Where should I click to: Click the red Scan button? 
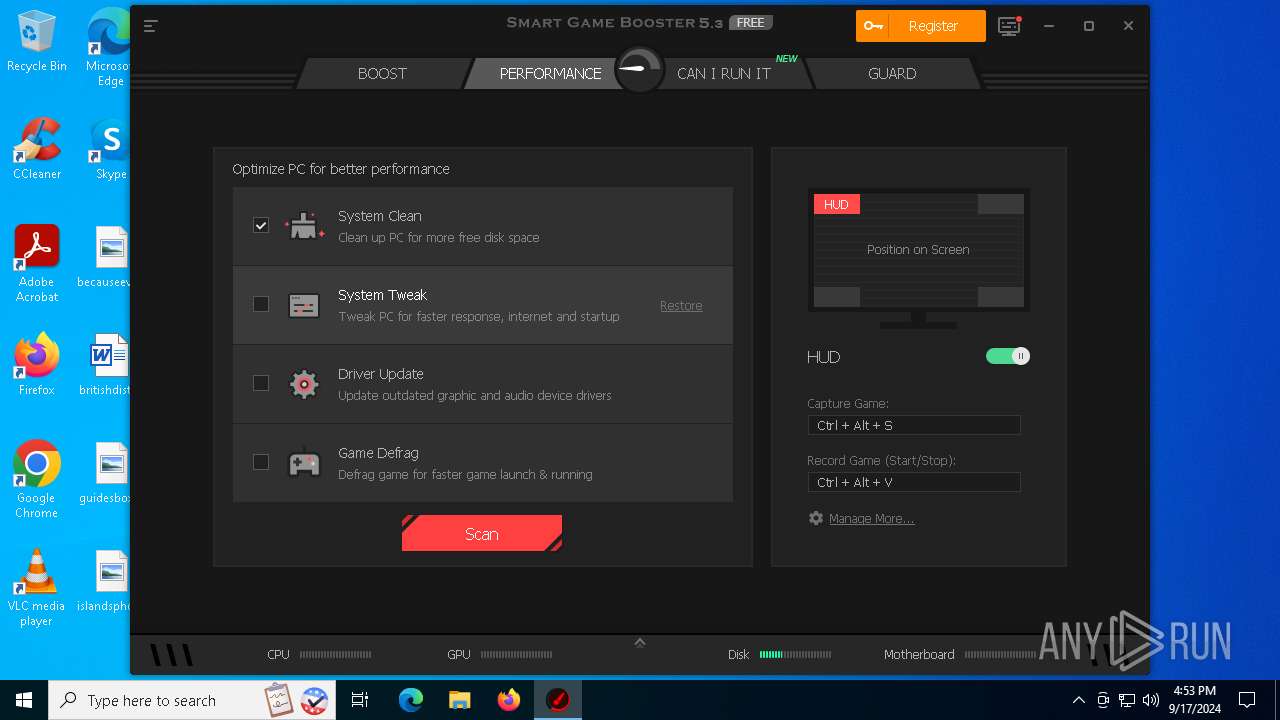point(482,534)
